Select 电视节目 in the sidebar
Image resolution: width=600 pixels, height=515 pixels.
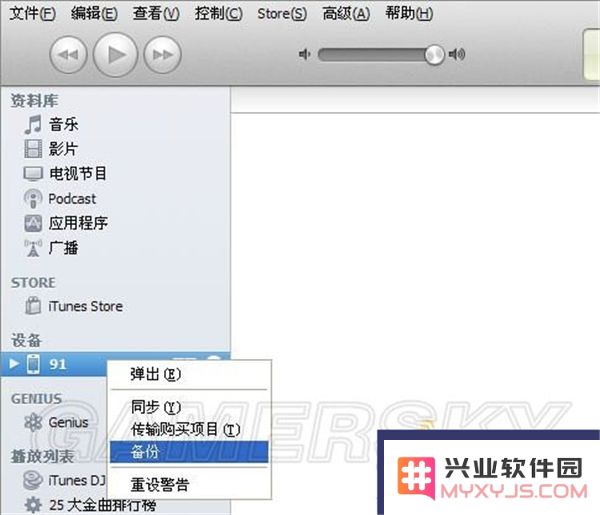(78, 174)
